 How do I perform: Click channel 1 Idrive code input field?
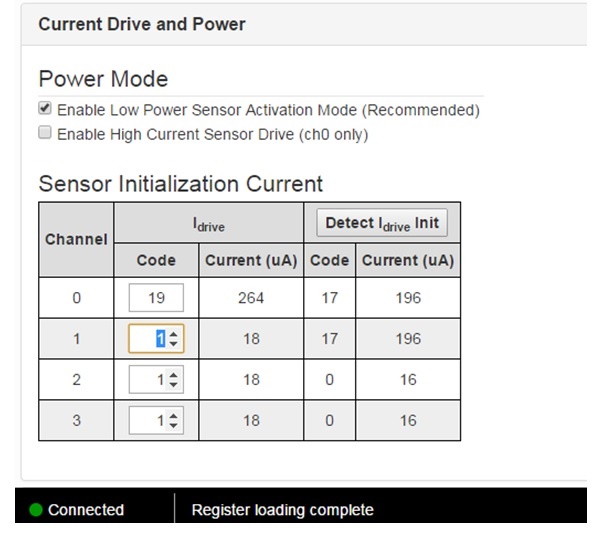point(150,339)
